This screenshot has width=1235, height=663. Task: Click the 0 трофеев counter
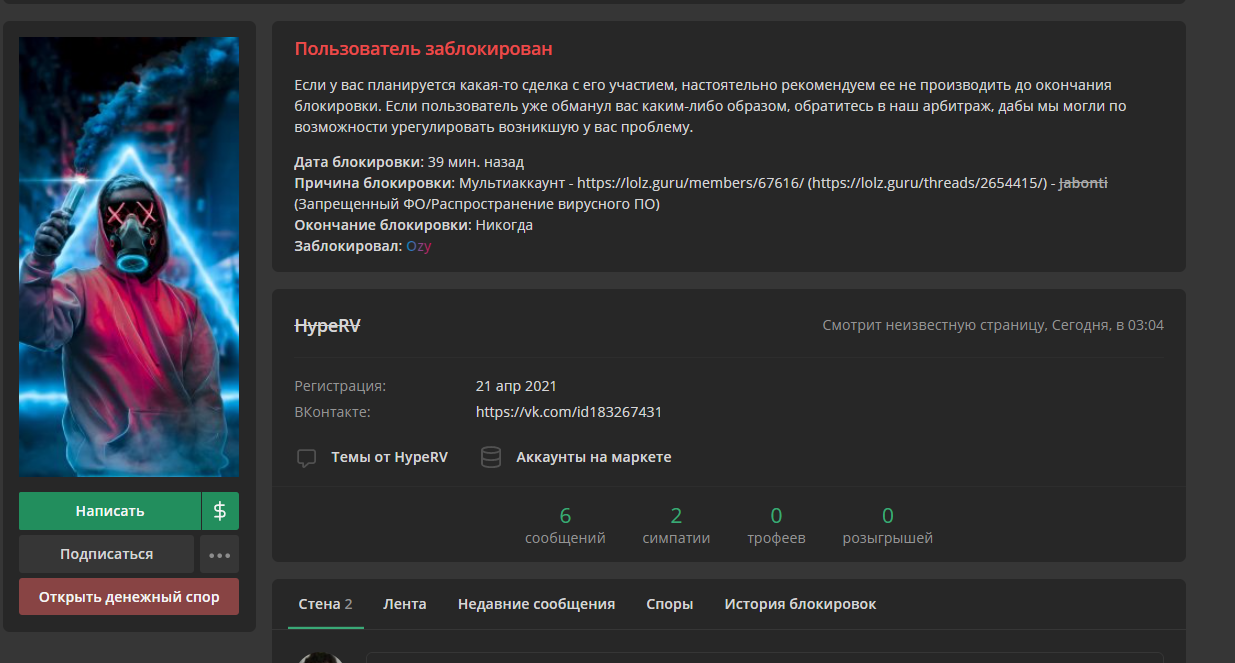click(x=776, y=526)
